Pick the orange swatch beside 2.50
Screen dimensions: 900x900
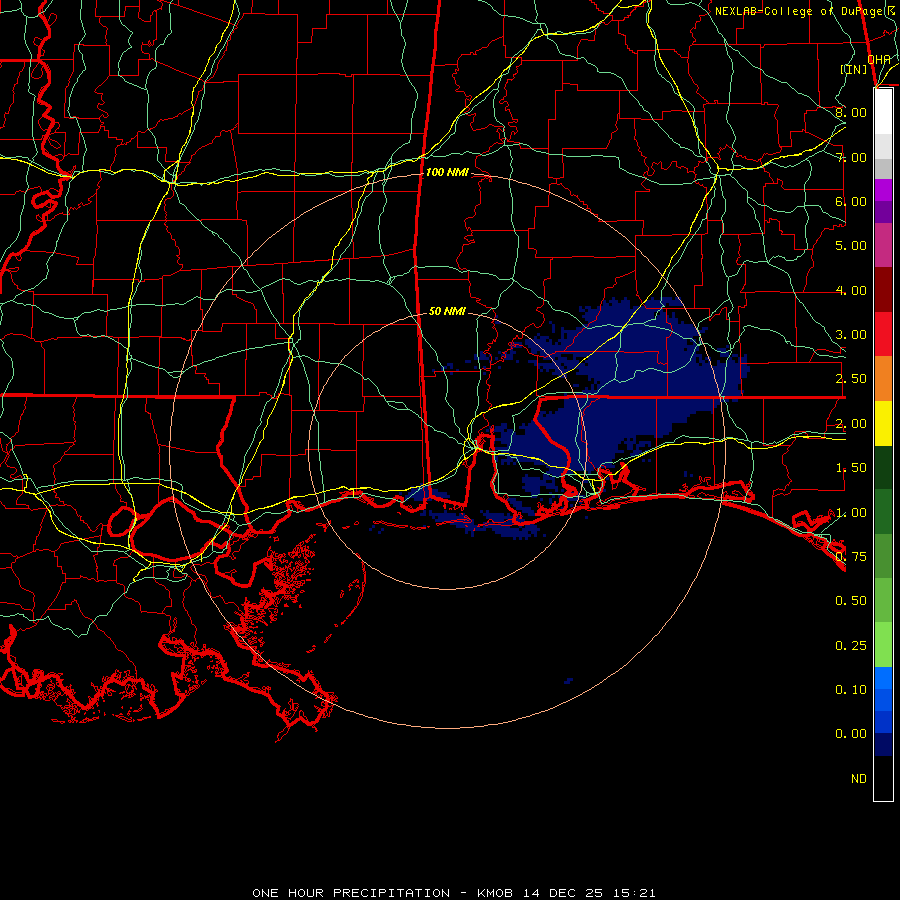point(883,378)
